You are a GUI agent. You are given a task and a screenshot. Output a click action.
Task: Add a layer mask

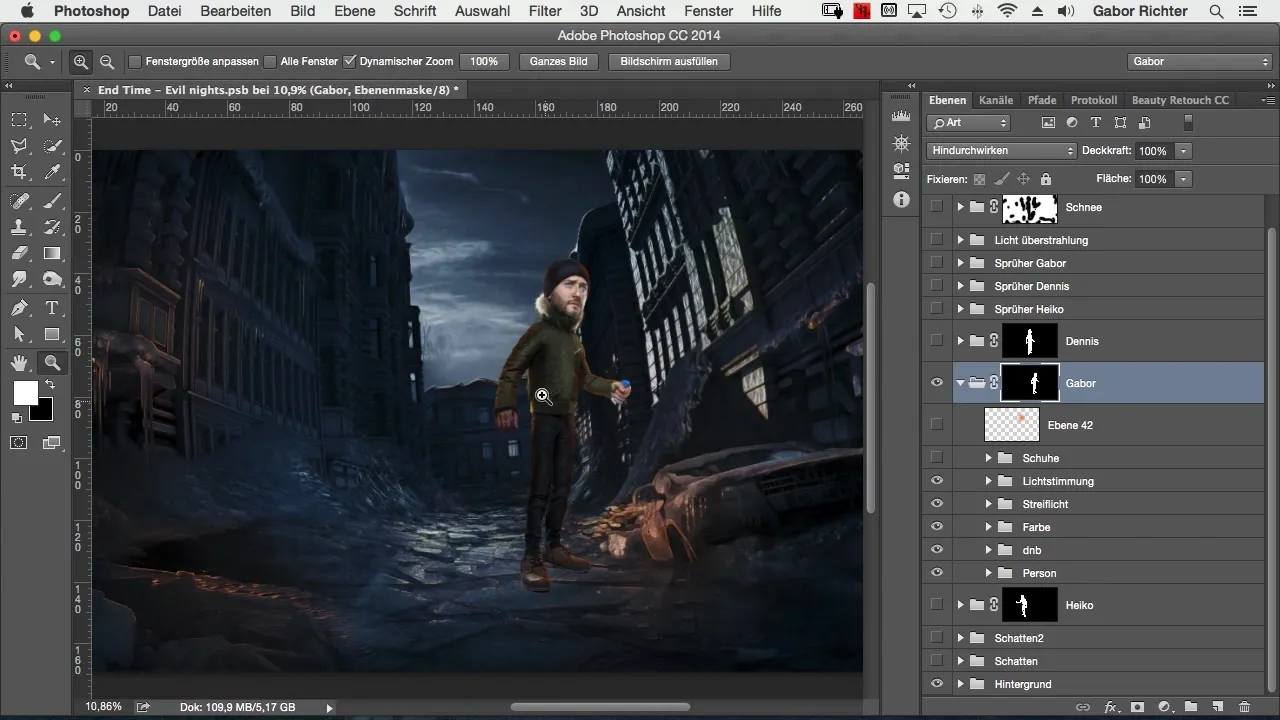[1137, 706]
